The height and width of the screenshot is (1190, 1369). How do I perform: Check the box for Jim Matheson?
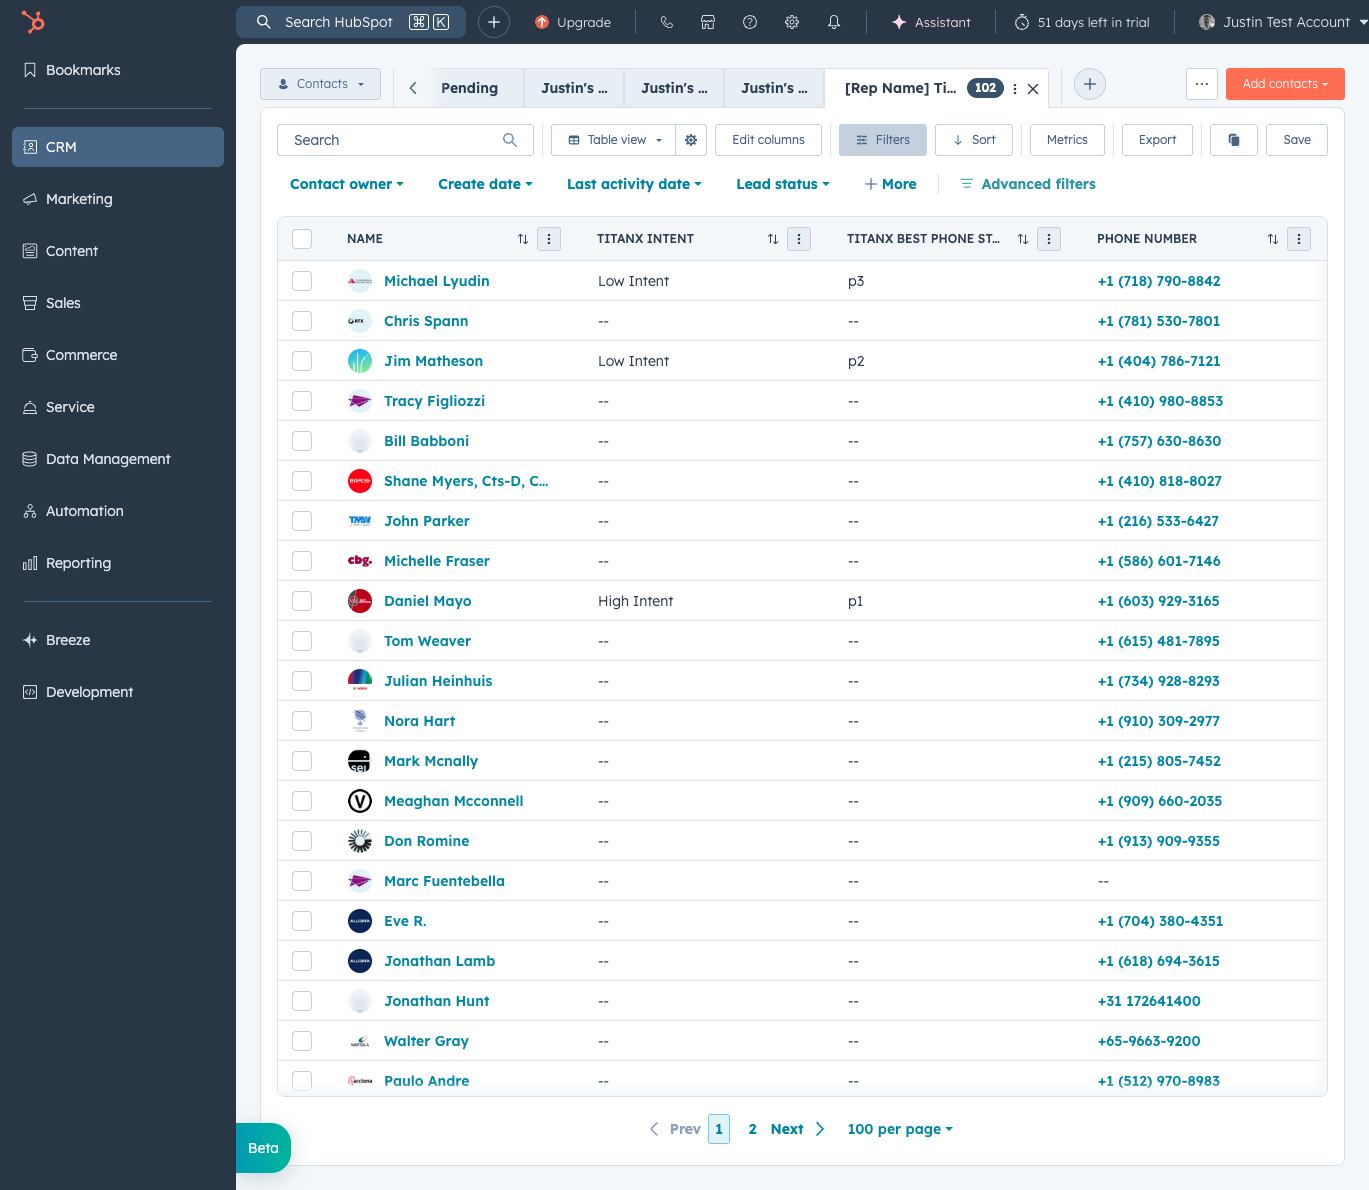(x=302, y=361)
